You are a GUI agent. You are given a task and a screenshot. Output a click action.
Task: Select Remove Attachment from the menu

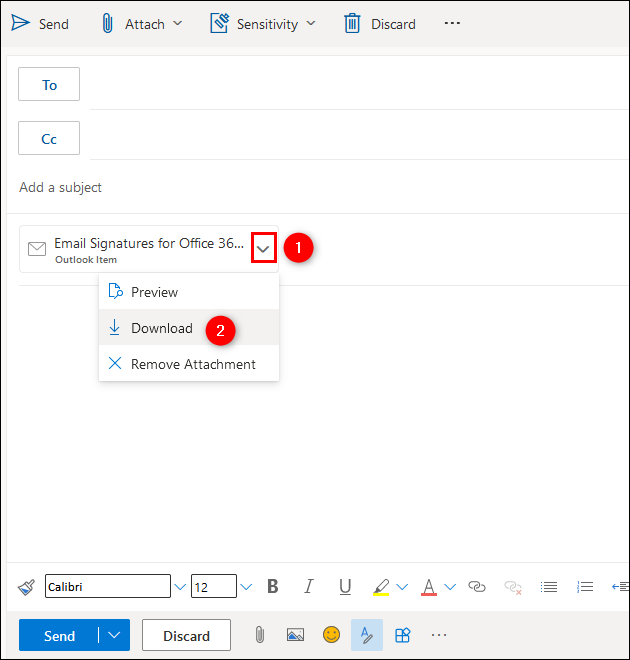coord(189,364)
